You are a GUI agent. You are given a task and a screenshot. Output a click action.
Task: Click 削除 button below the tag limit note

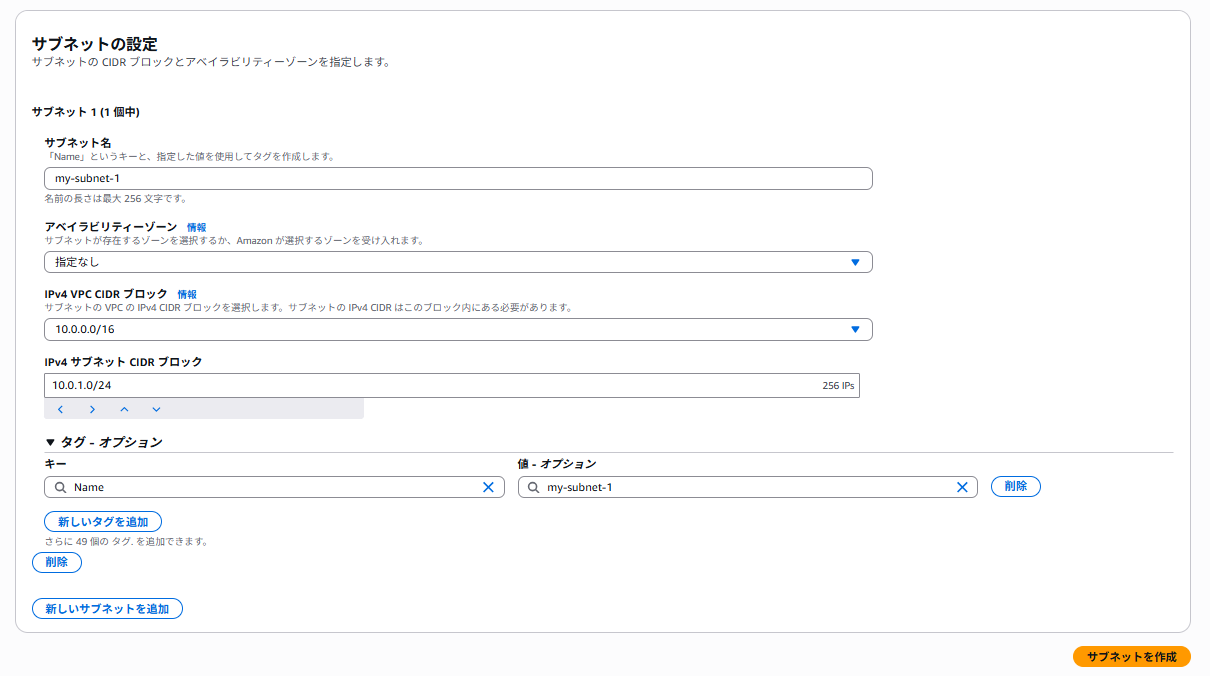click(57, 562)
